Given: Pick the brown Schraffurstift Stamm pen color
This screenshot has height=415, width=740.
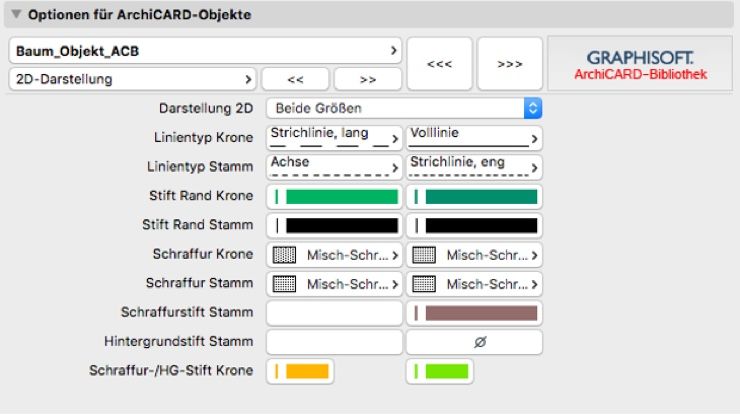Looking at the screenshot, I should pyautogui.click(x=474, y=313).
